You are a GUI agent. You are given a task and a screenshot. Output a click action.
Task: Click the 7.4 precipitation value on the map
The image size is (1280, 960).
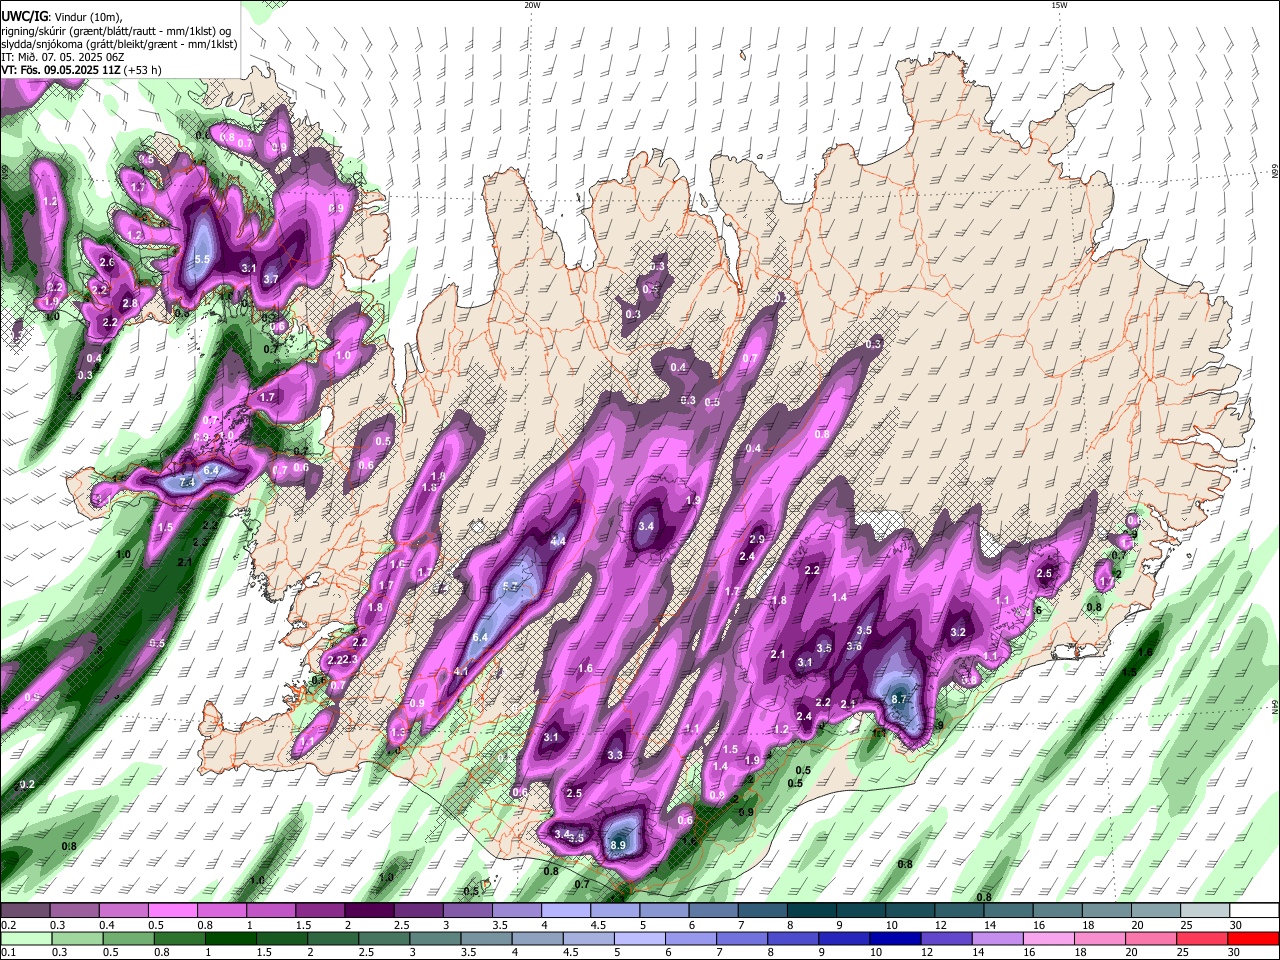tap(187, 482)
